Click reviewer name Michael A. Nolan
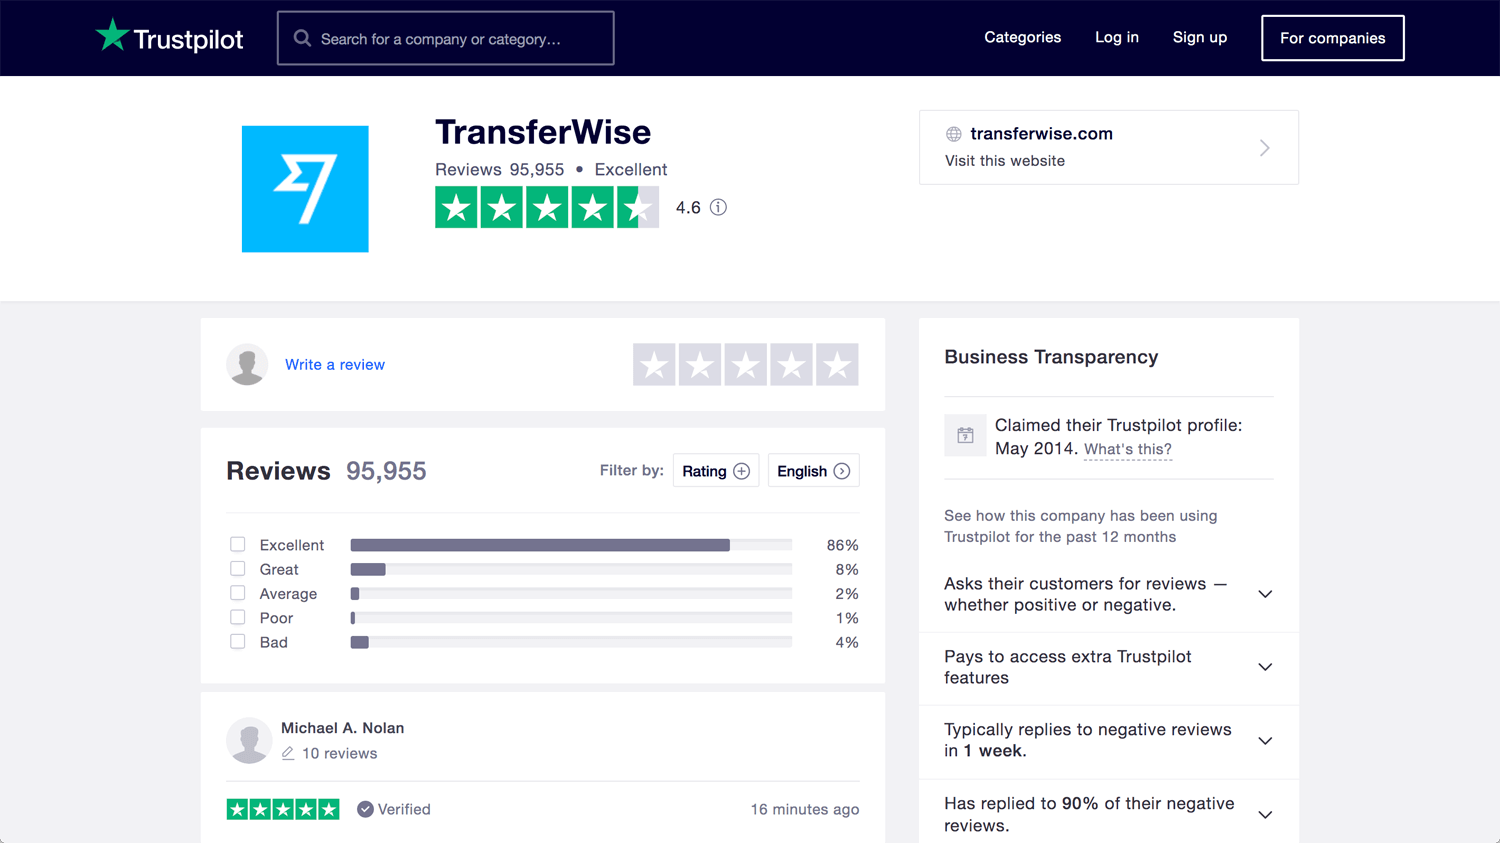Screen dimensions: 1500x843 (343, 728)
